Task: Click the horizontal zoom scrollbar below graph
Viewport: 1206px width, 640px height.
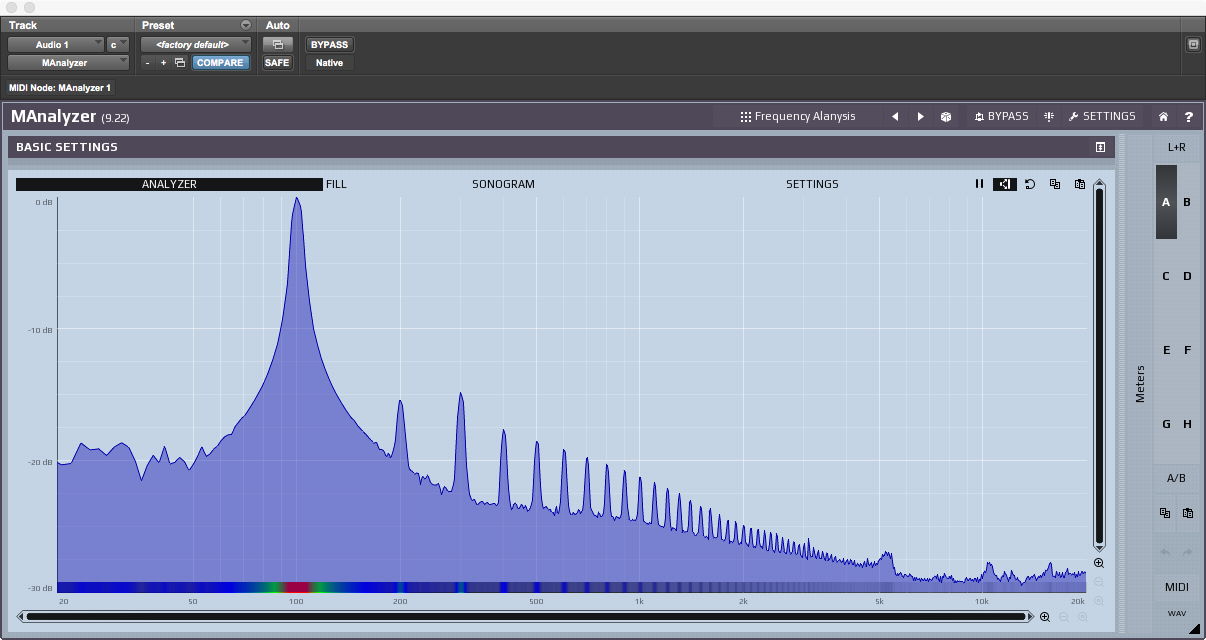Action: [525, 617]
